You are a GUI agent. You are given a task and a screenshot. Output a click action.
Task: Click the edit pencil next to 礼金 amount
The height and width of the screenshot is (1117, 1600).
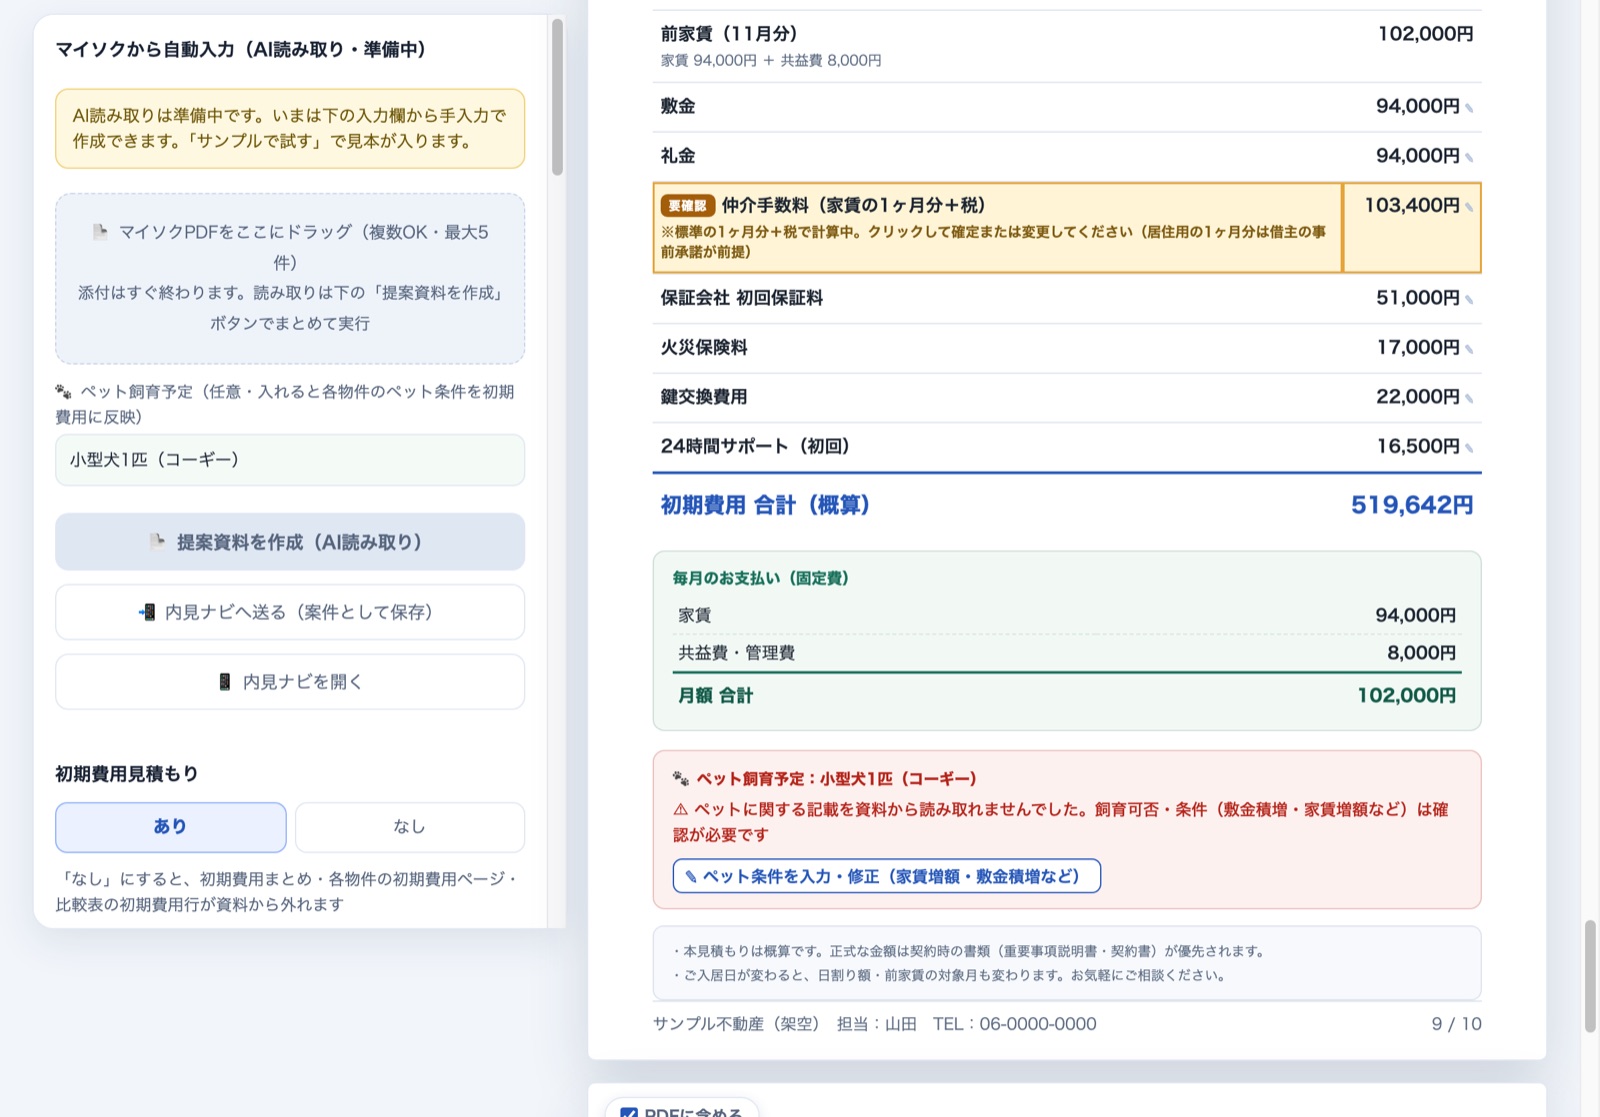click(1469, 157)
